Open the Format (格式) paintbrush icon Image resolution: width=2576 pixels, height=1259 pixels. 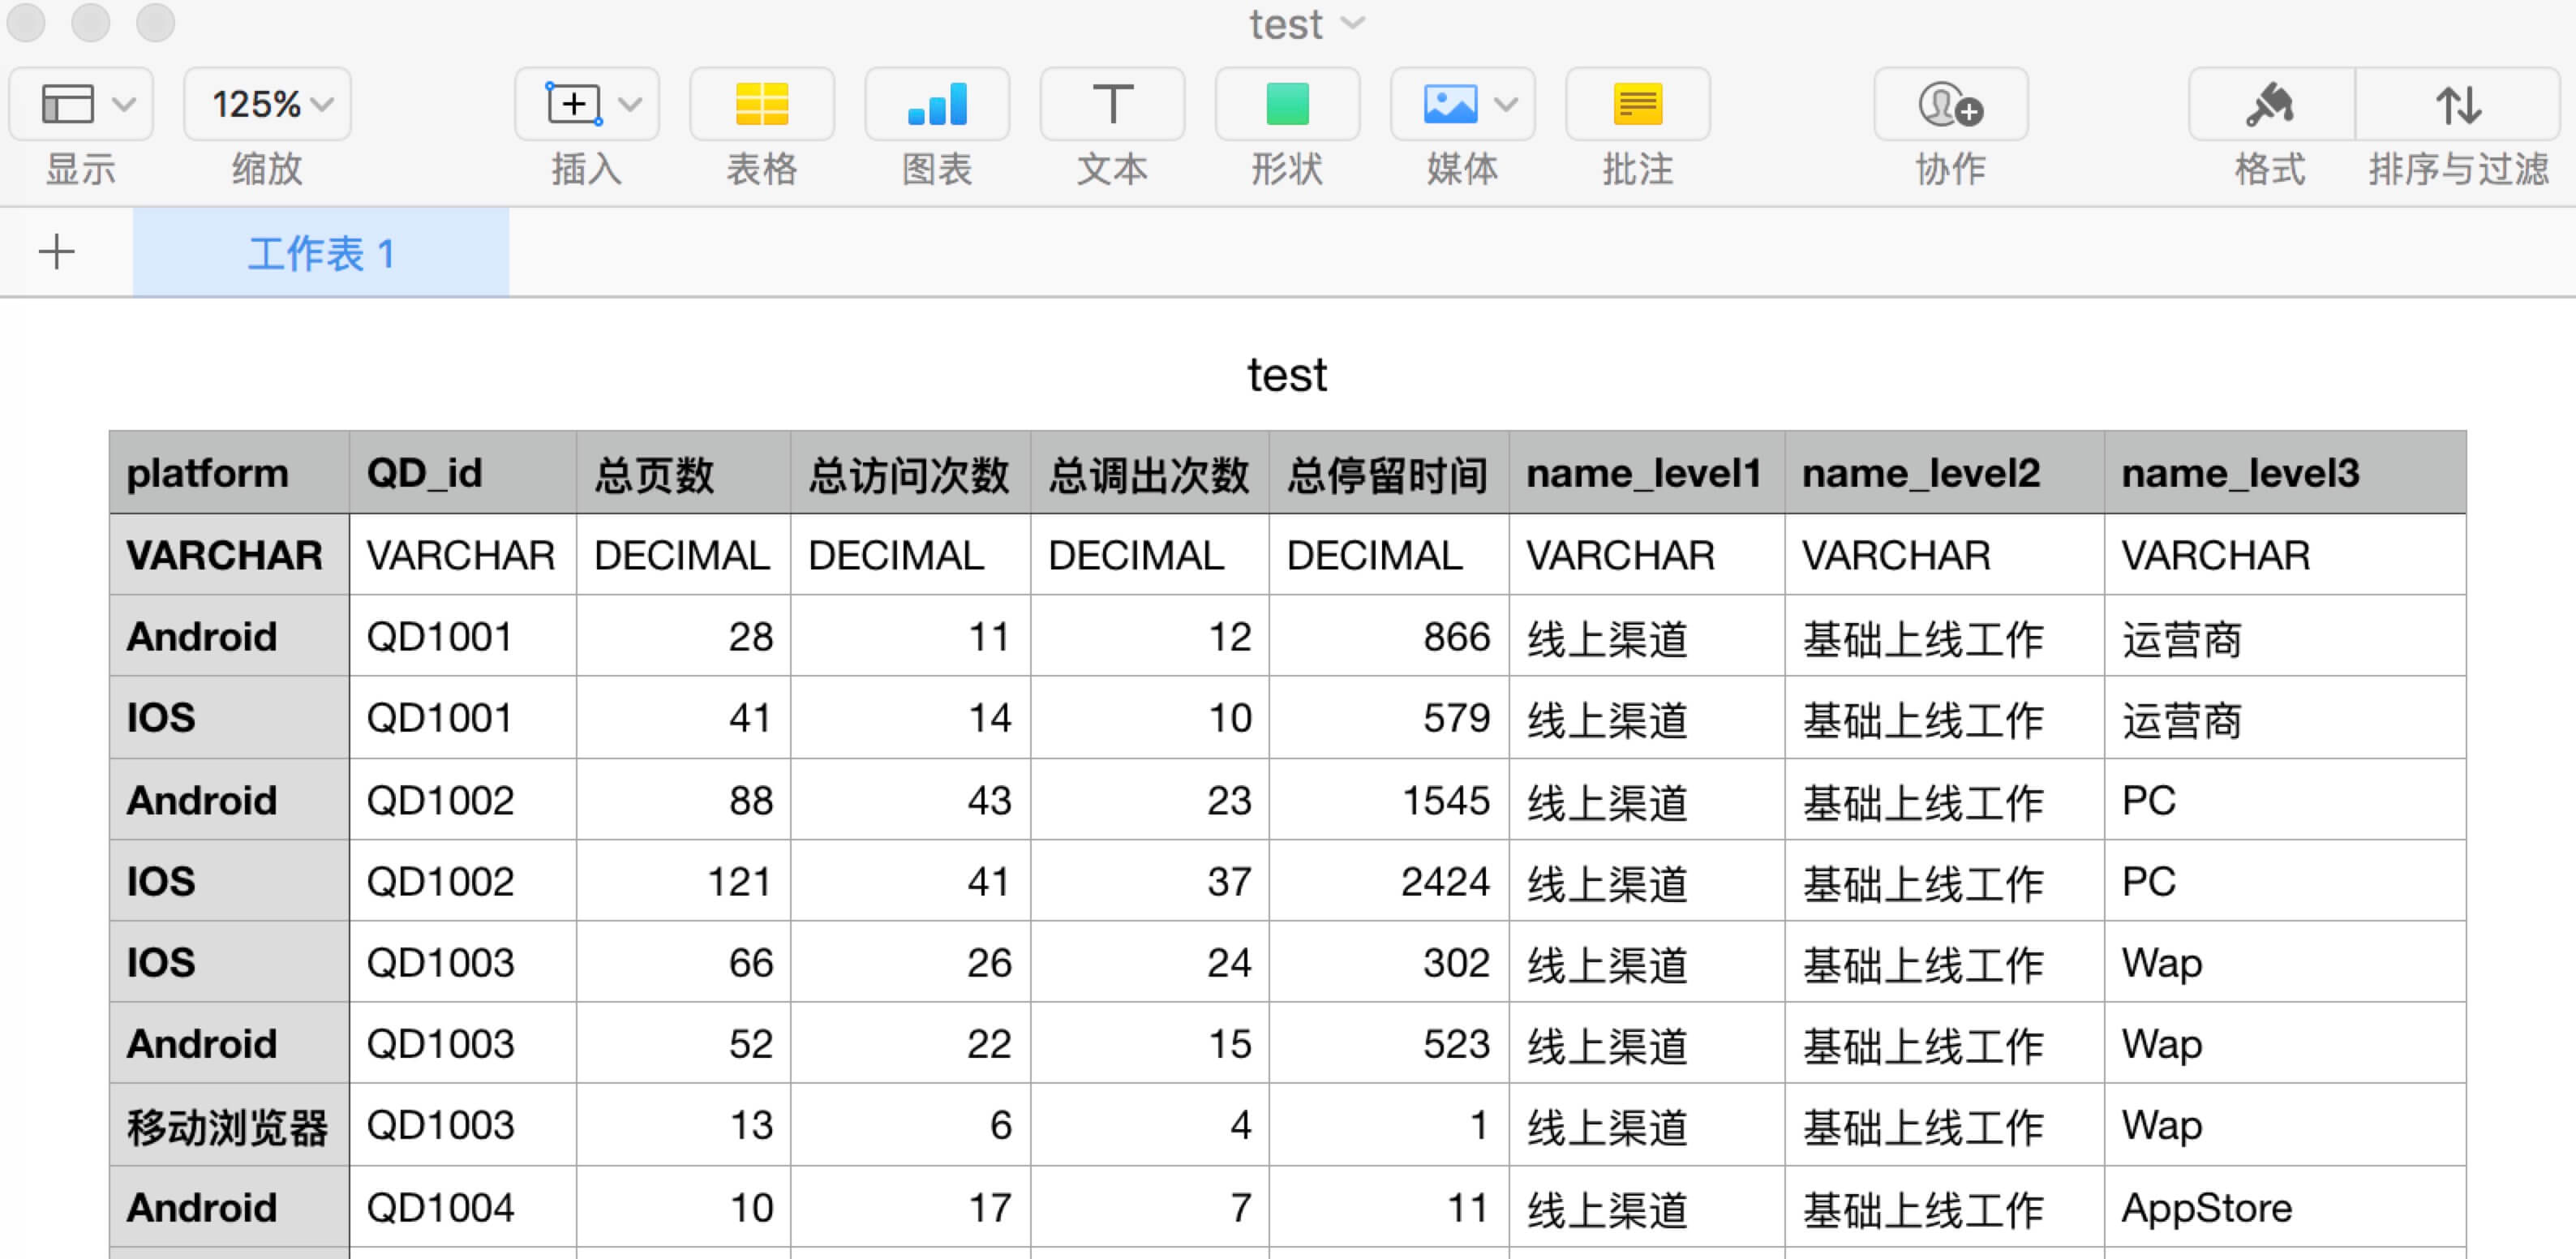(2269, 104)
